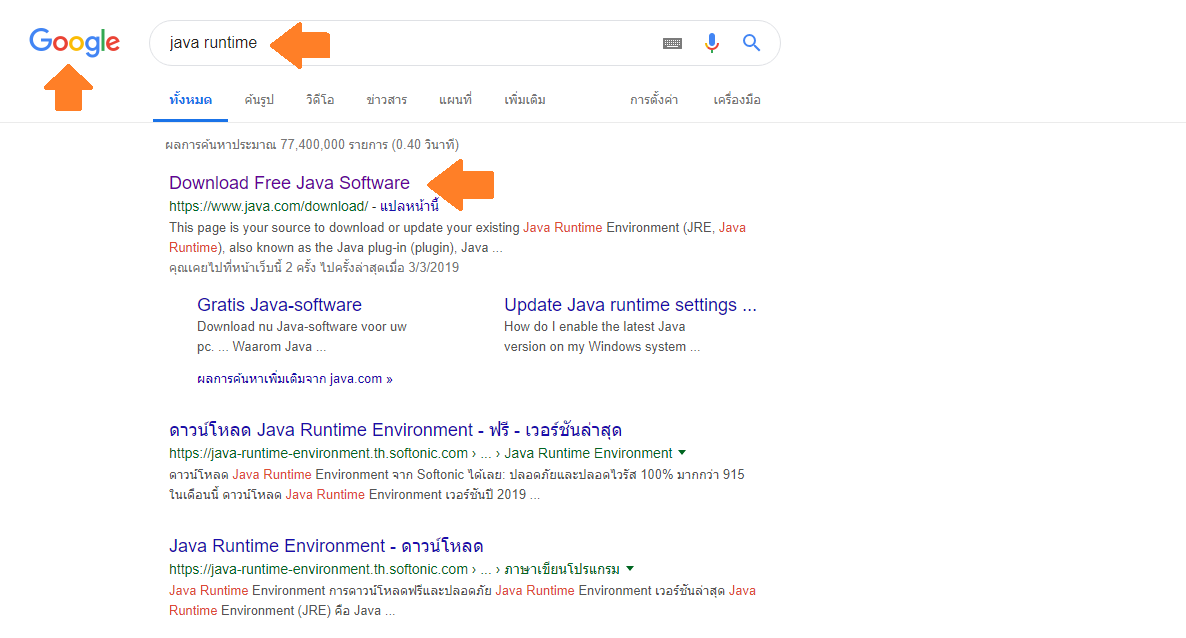Switch to the วิดีโอ (Videos) tab
Screen dimensions: 1186x638
pyautogui.click(x=320, y=100)
